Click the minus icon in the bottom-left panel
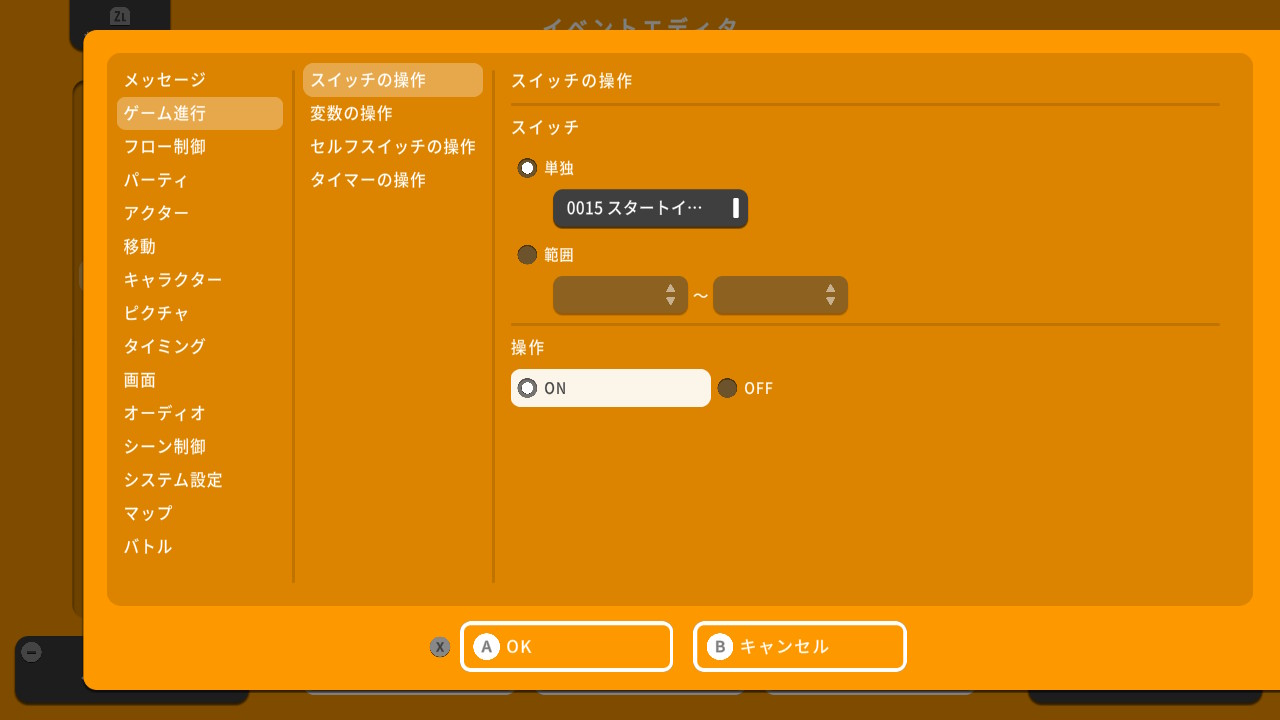This screenshot has height=720, width=1280. click(32, 653)
